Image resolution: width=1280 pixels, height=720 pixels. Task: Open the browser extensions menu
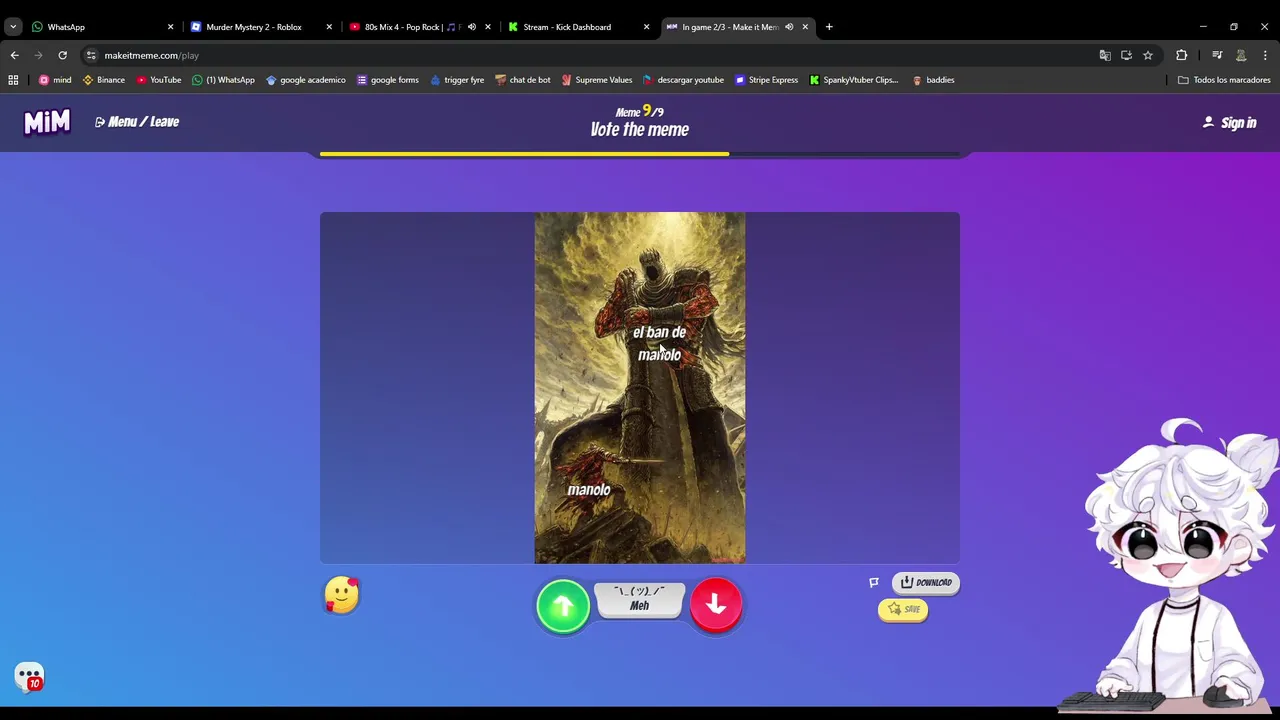pos(1181,55)
